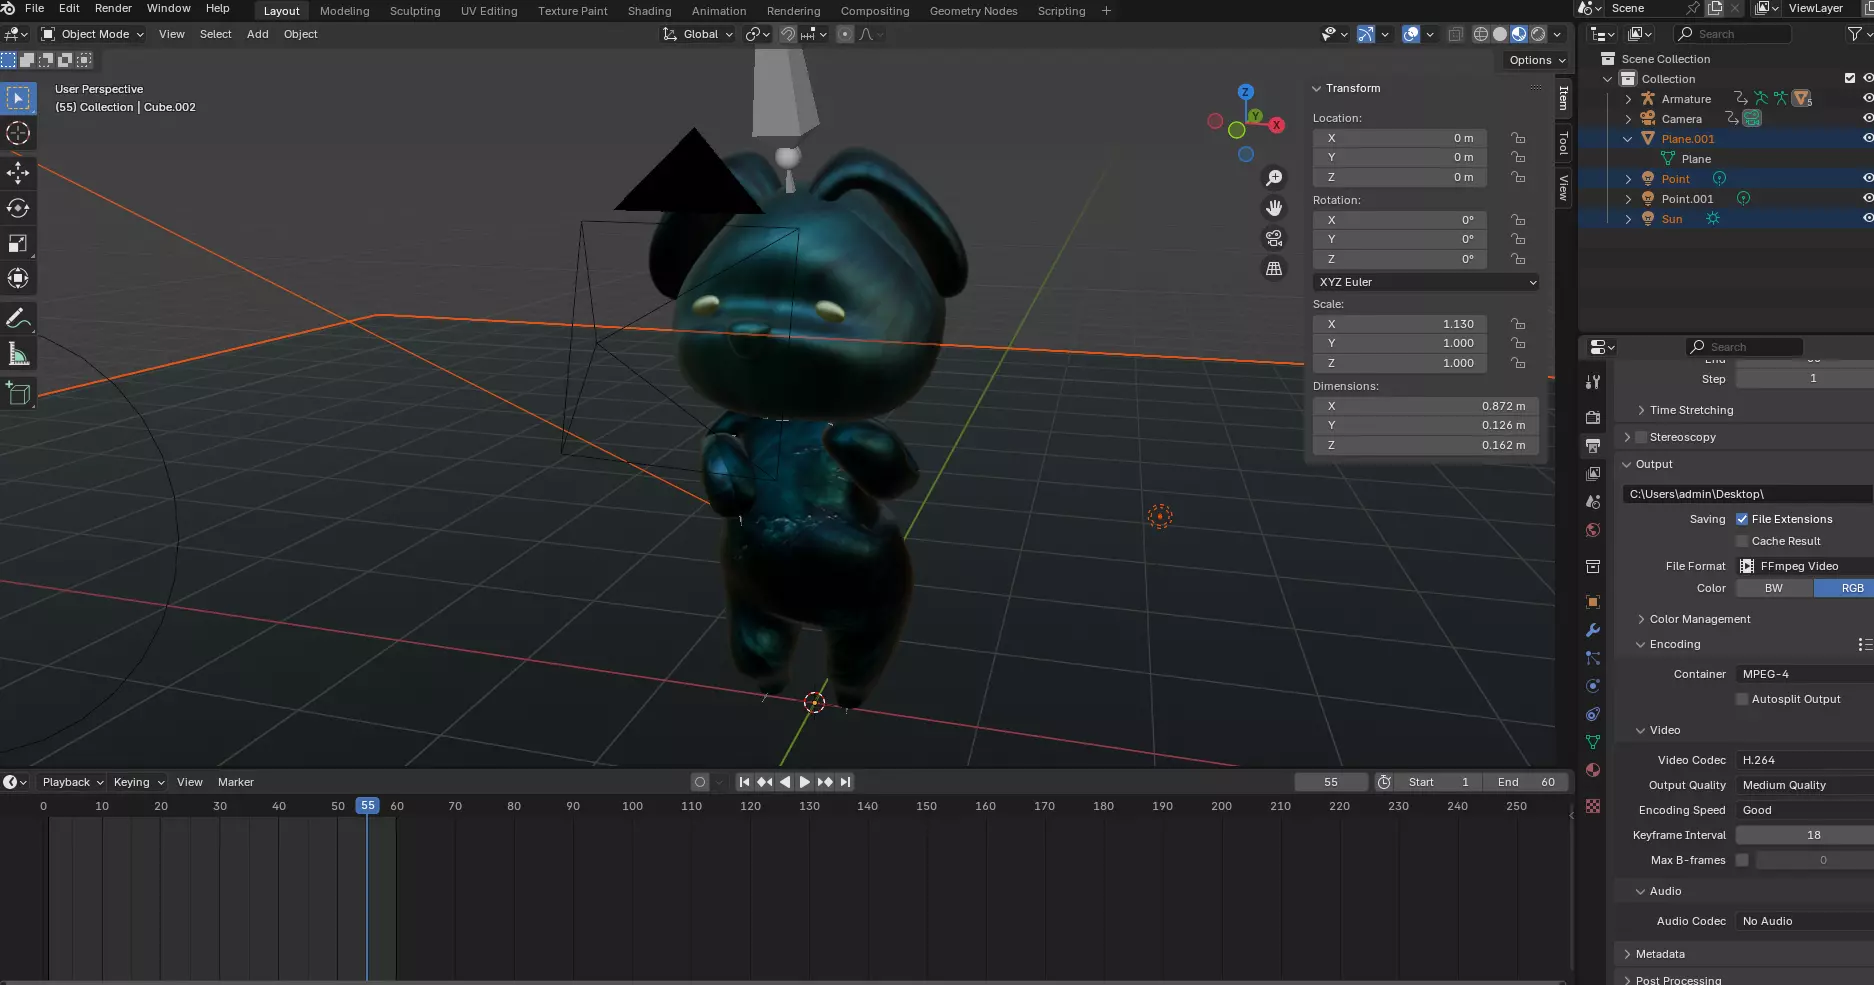This screenshot has width=1874, height=985.
Task: Set the Keyframe Interval slider value
Action: point(1805,835)
